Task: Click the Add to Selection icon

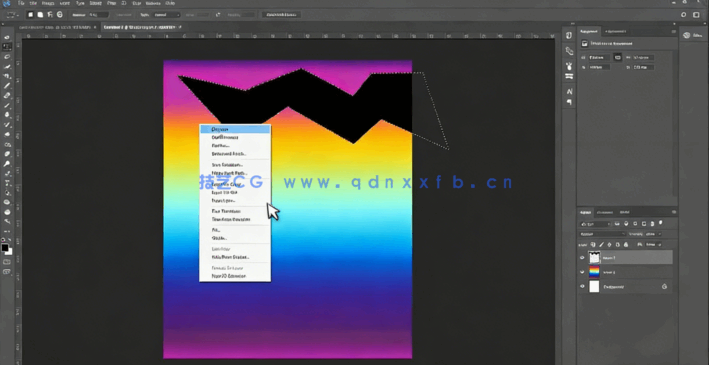Action: pyautogui.click(x=40, y=14)
